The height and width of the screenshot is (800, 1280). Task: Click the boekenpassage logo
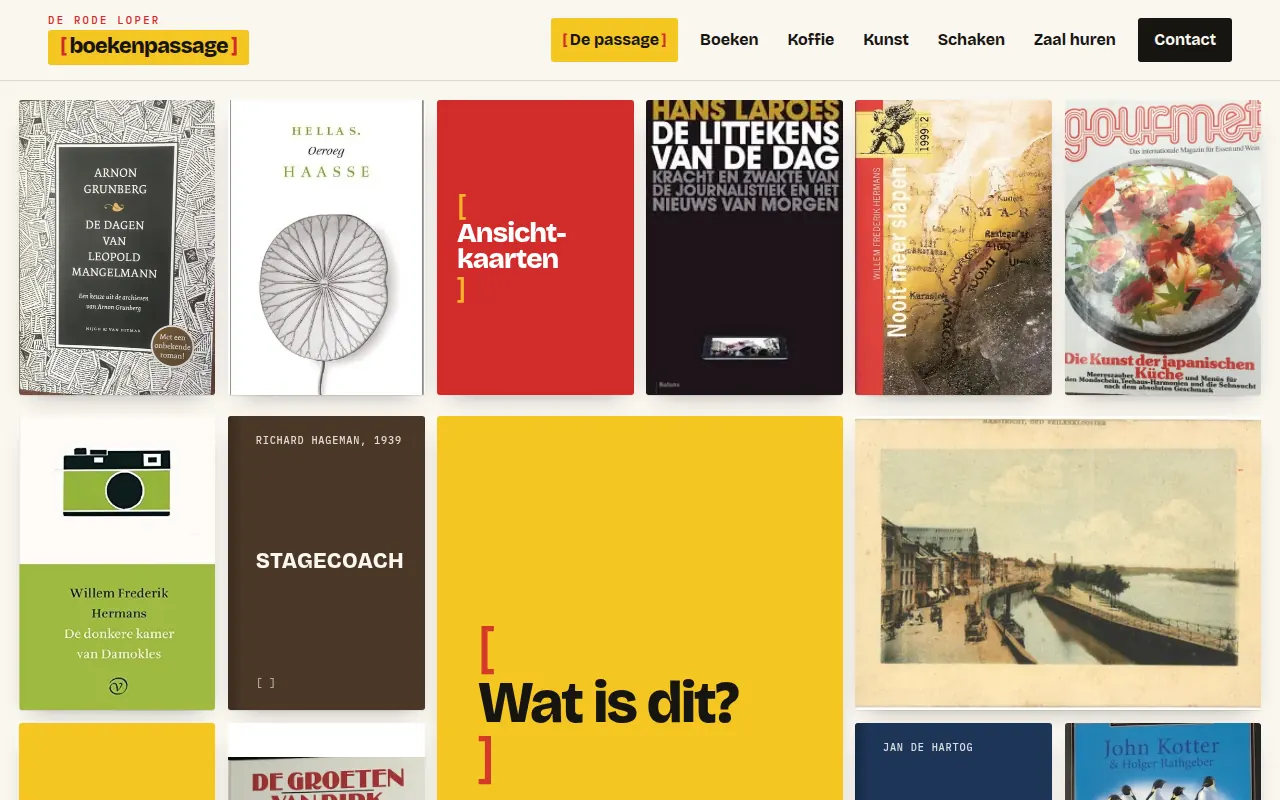pyautogui.click(x=148, y=47)
